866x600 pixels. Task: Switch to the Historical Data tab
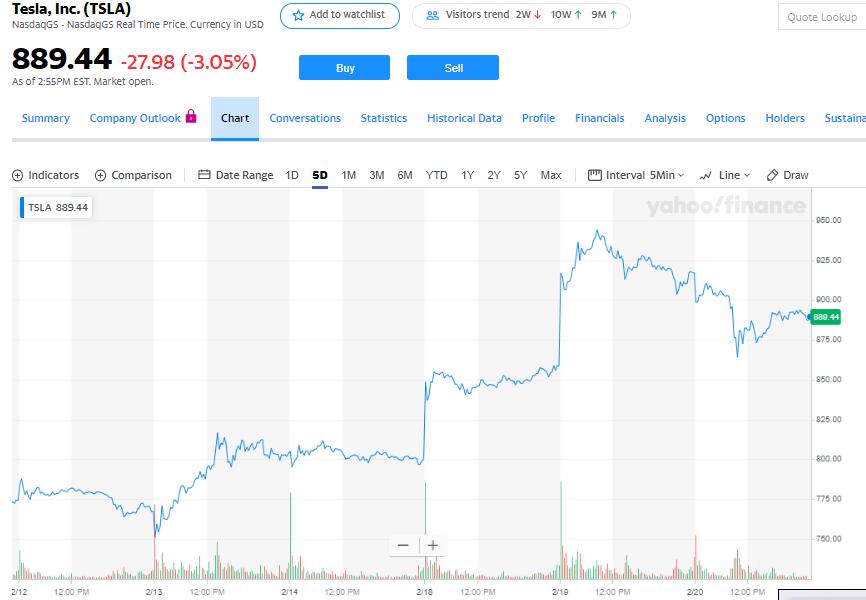(464, 118)
